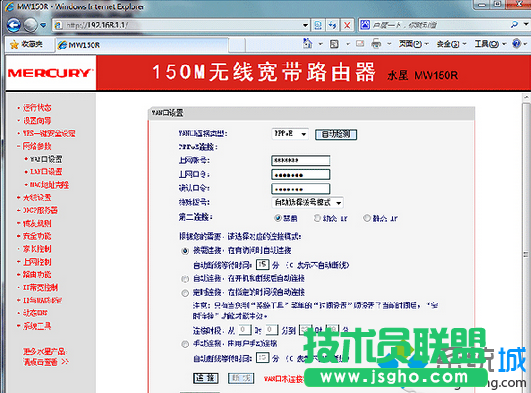Open the search options dropdown arrow
531x393 pixels.
[526, 24]
